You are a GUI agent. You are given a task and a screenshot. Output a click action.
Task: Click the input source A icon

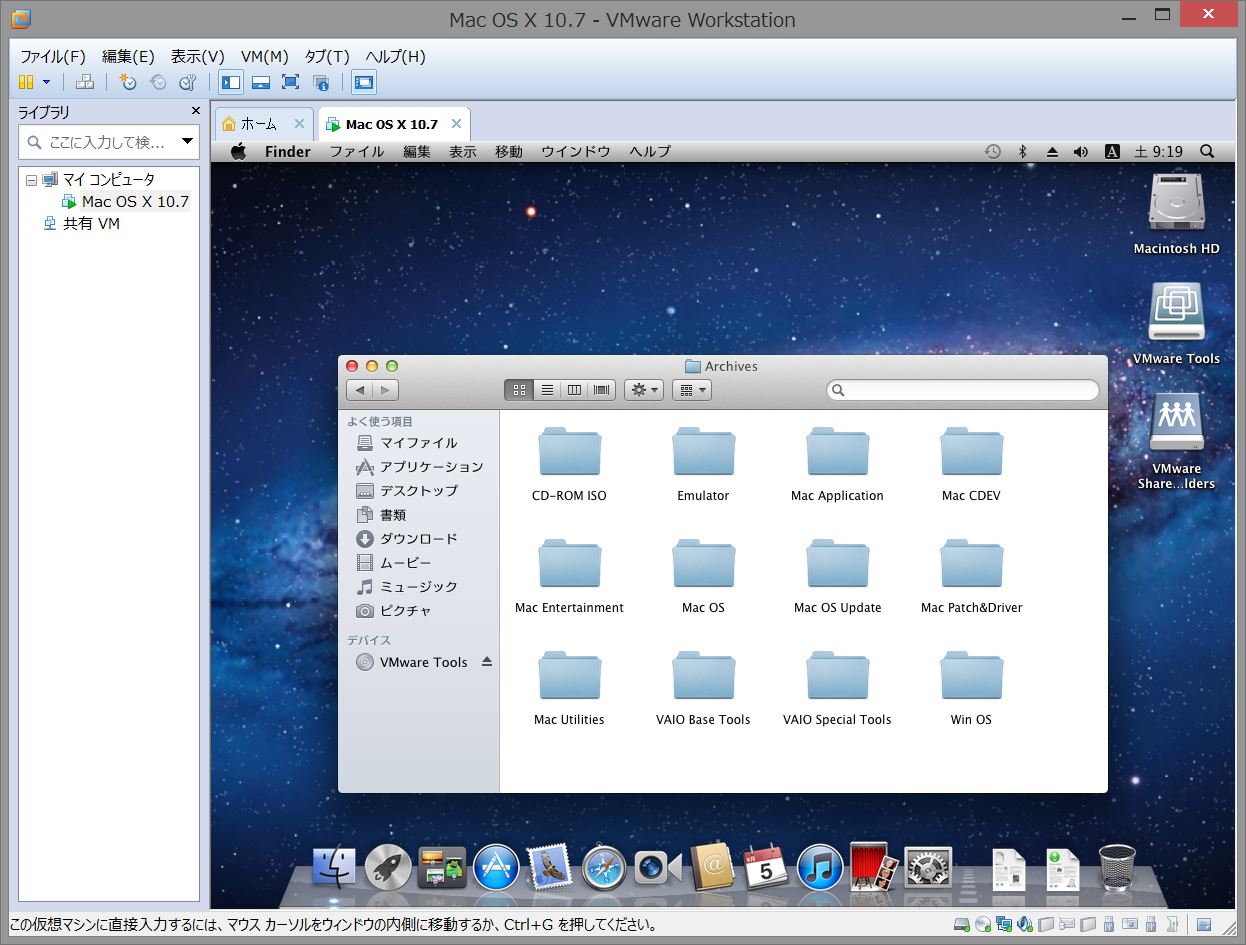click(1111, 152)
